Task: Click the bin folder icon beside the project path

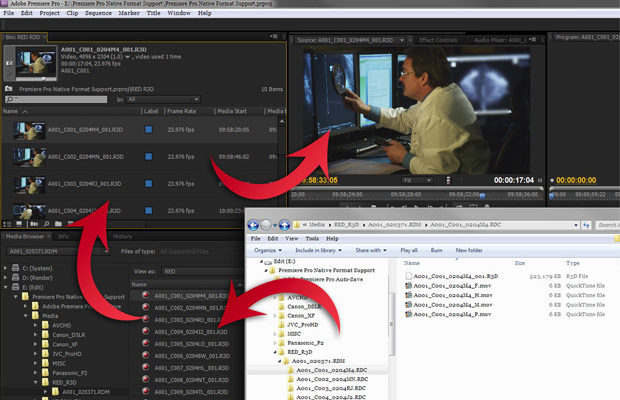Action: click(x=9, y=89)
